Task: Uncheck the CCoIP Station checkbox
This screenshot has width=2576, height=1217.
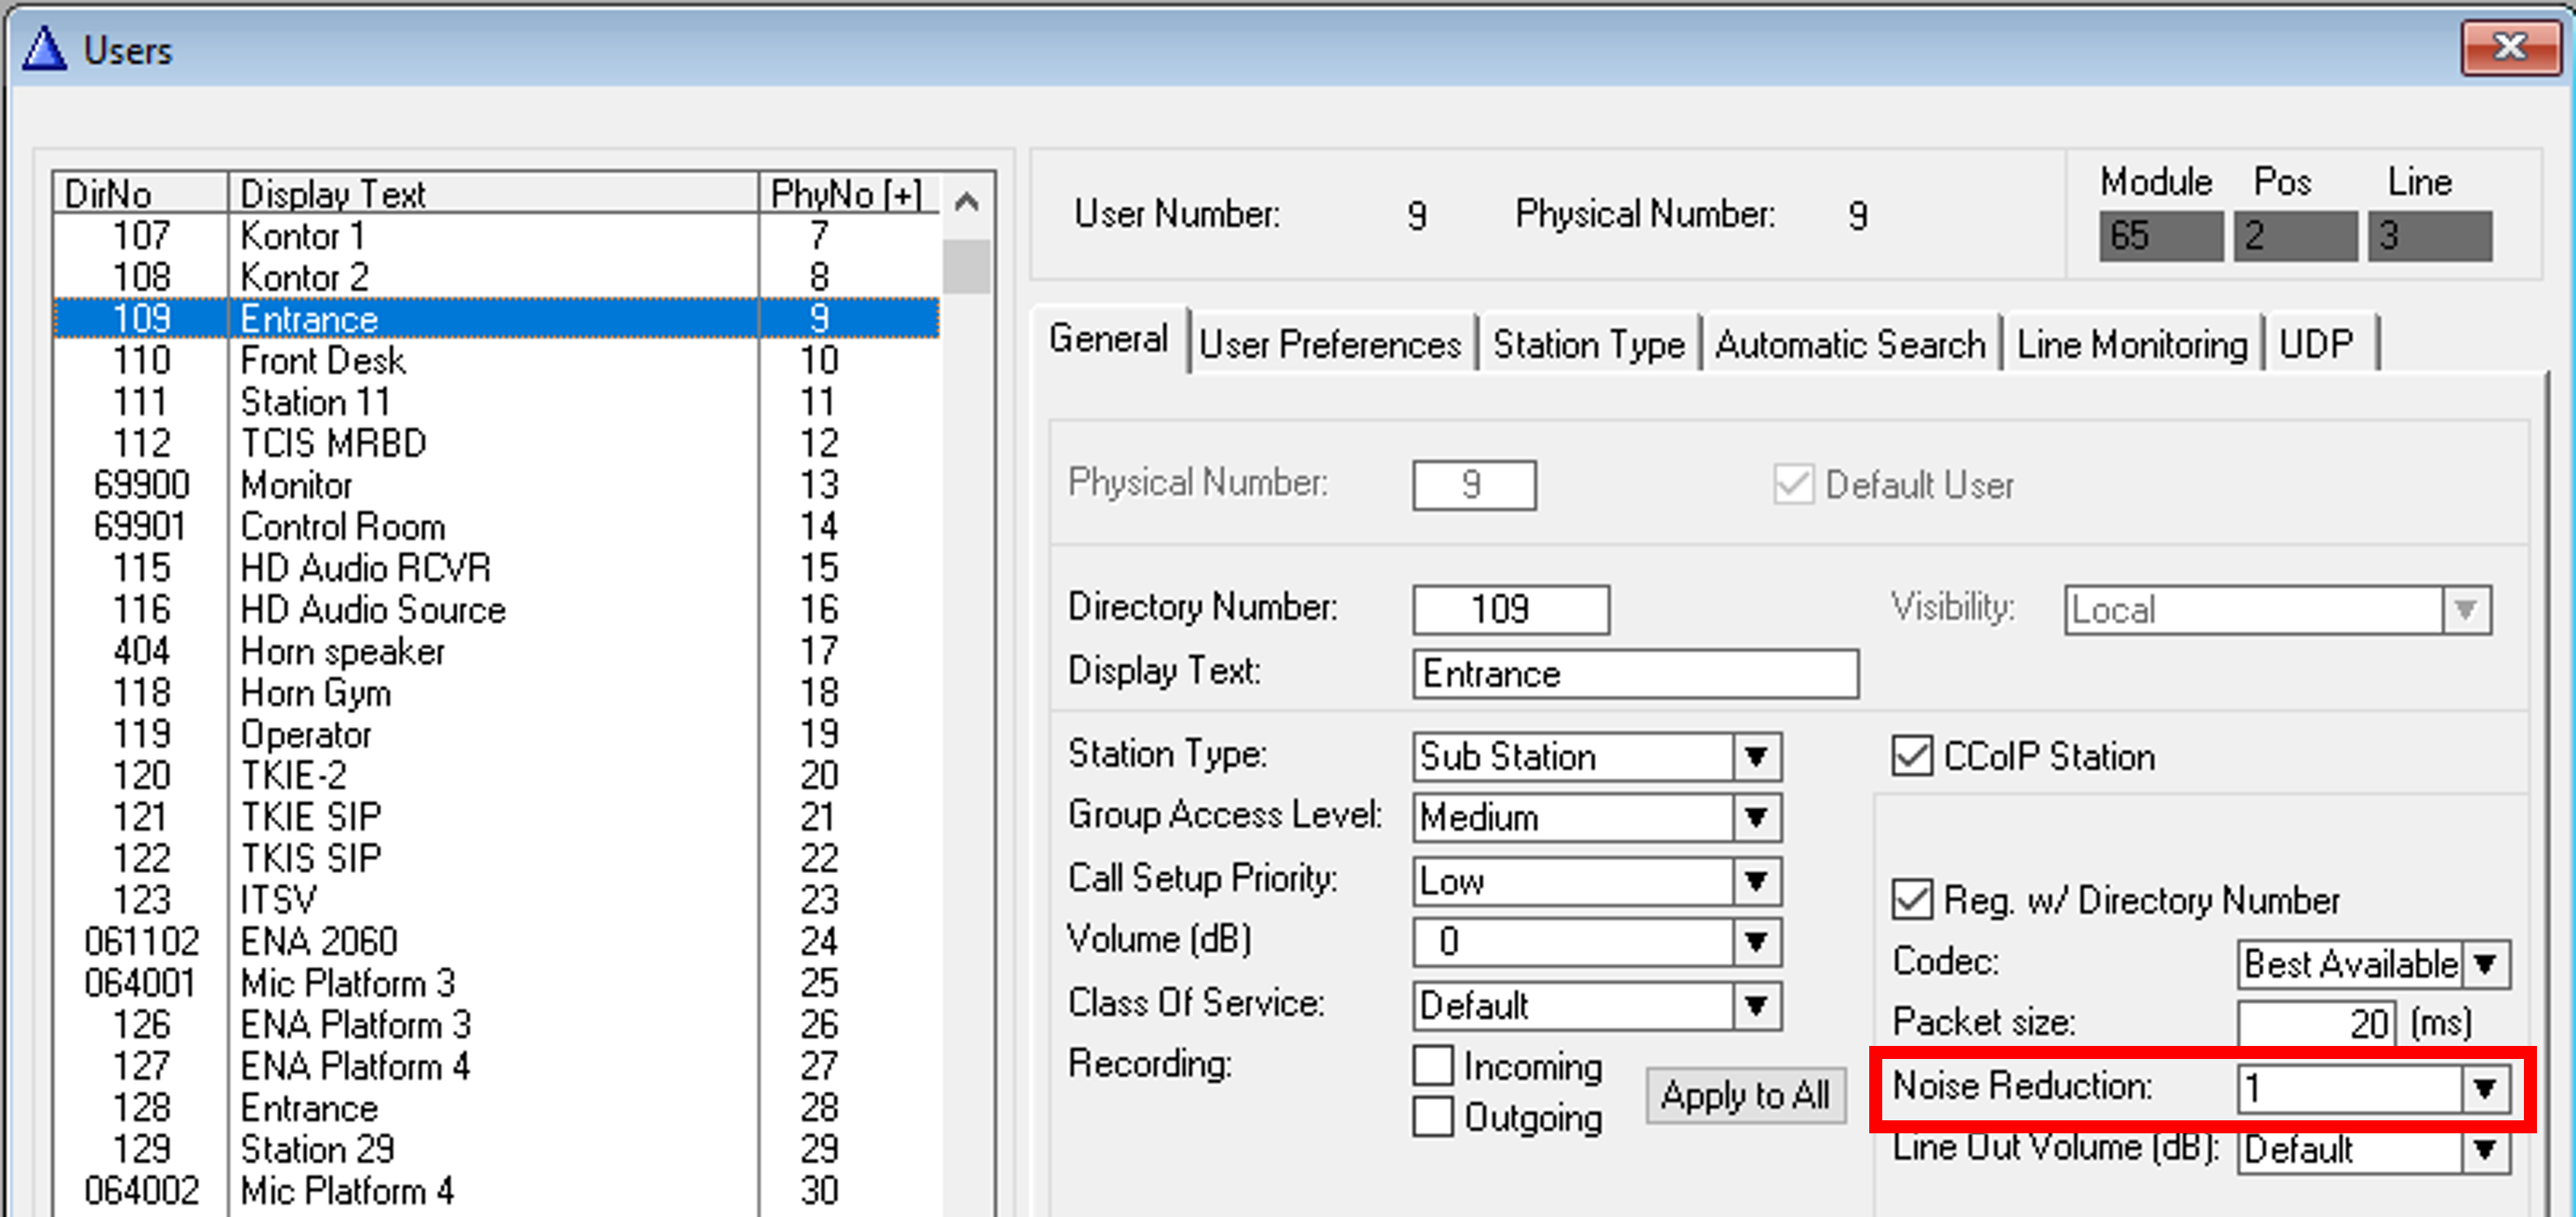Action: click(x=1911, y=757)
